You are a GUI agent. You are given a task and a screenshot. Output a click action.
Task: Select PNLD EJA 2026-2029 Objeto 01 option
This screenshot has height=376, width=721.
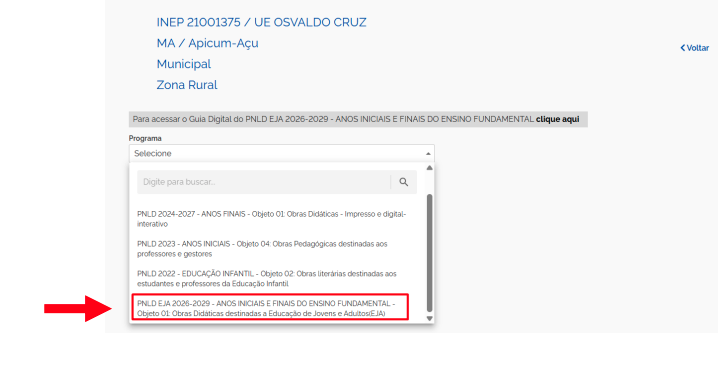pyautogui.click(x=270, y=307)
